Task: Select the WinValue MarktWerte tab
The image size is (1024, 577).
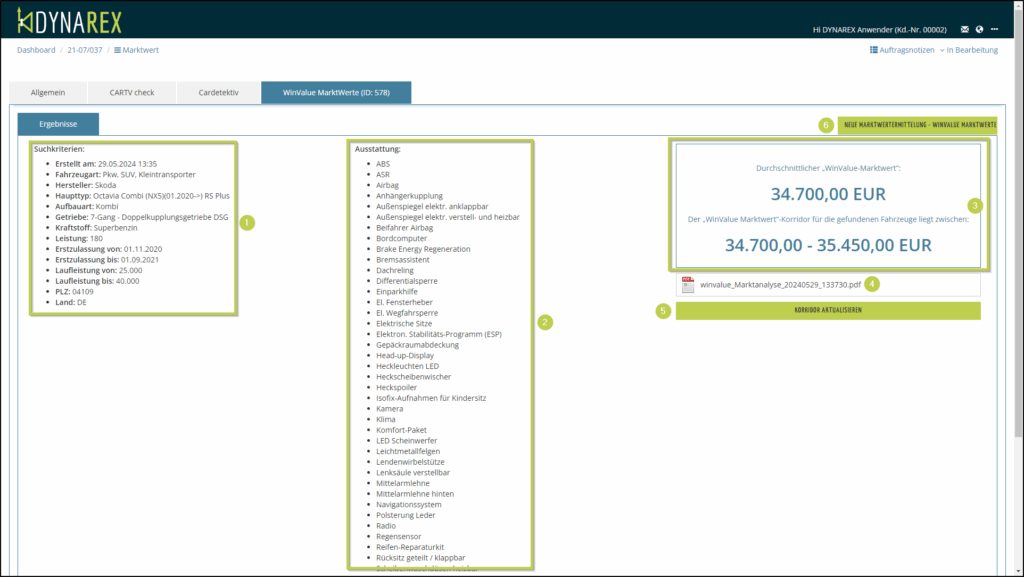Action: [335, 92]
